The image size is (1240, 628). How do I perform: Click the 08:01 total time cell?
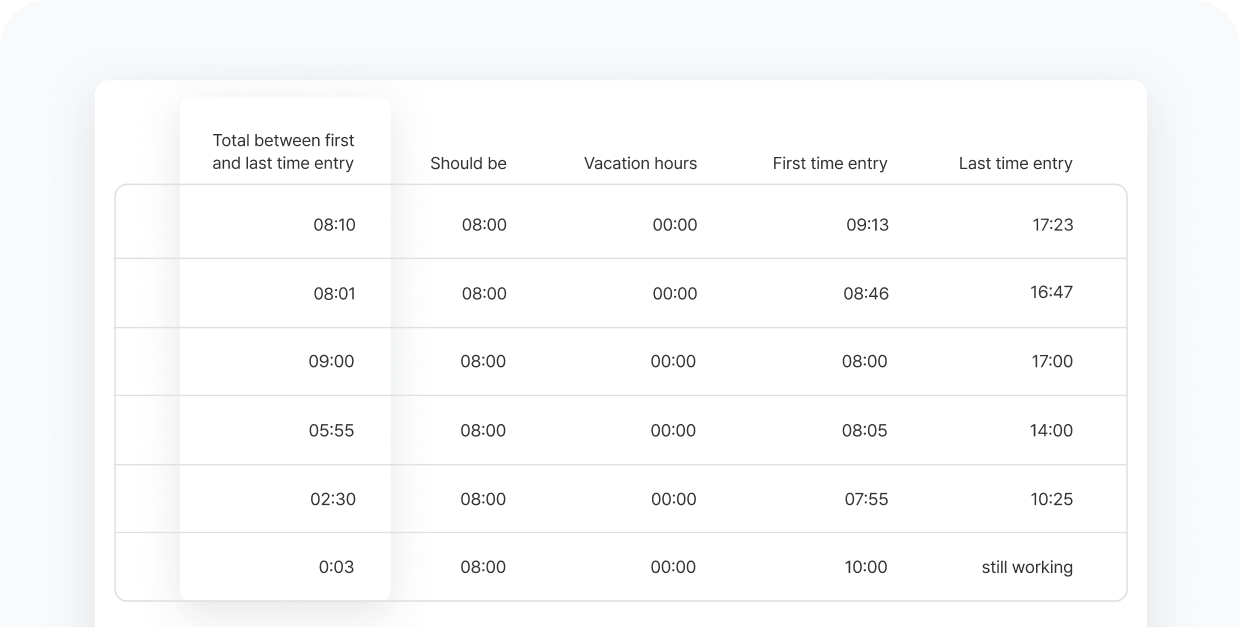334,294
